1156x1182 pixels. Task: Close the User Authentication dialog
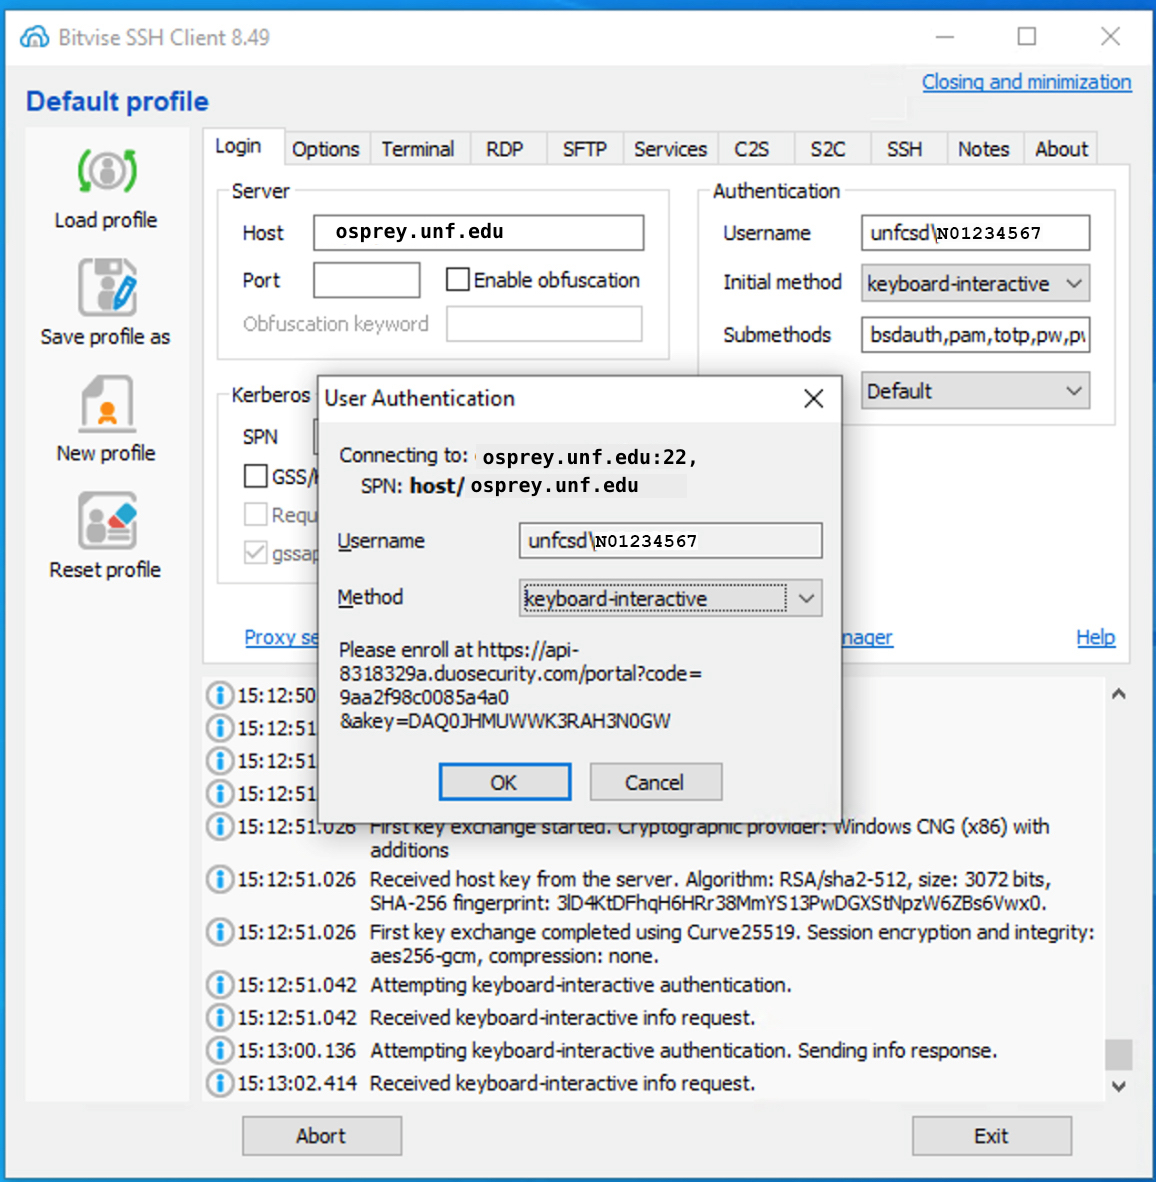pos(813,399)
